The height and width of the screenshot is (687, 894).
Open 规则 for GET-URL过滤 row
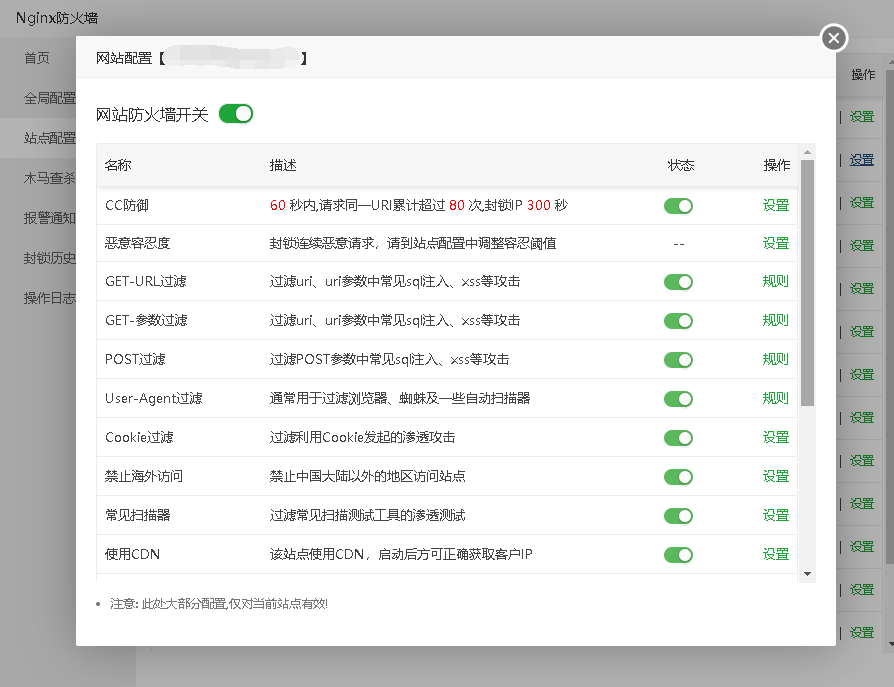coord(776,281)
